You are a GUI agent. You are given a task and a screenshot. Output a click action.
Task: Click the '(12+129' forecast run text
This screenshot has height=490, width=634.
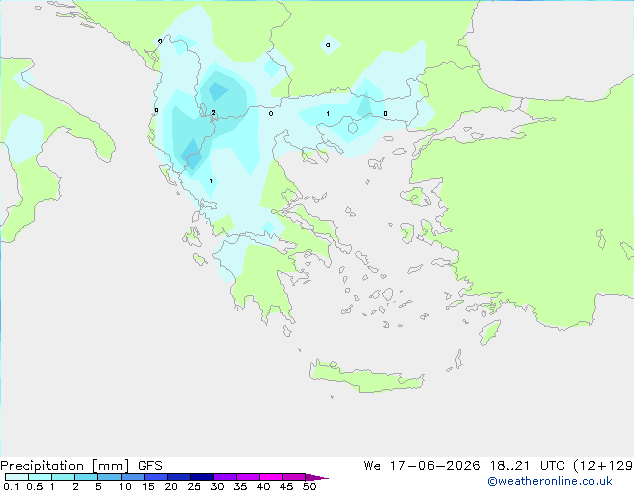603,466
